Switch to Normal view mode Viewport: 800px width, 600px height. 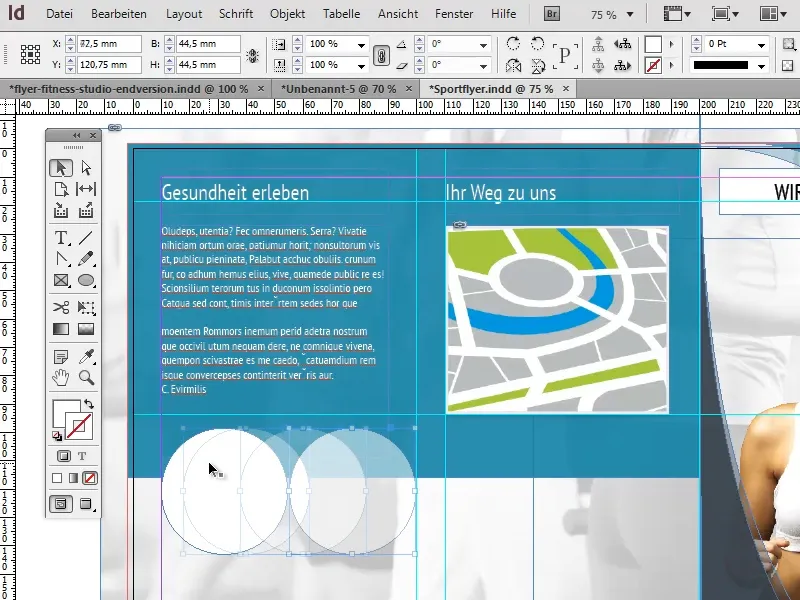pos(61,504)
